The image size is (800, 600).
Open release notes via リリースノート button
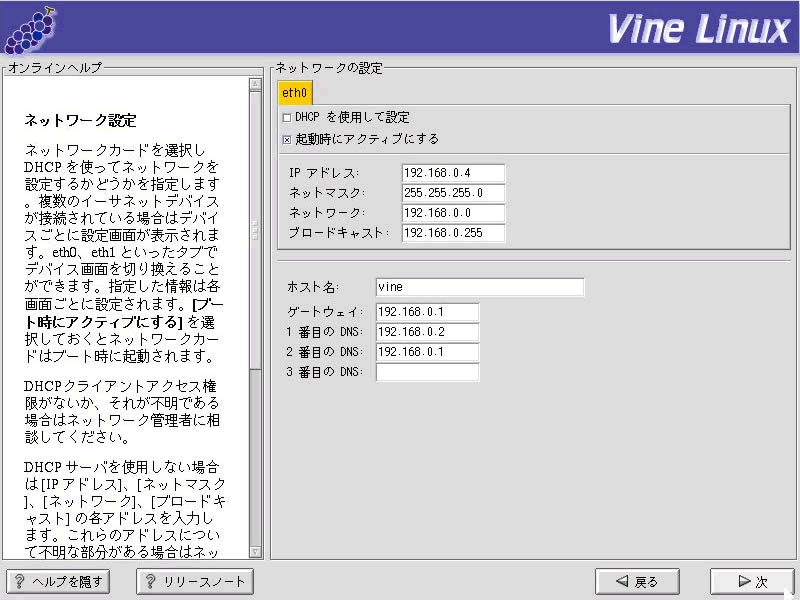[x=195, y=582]
